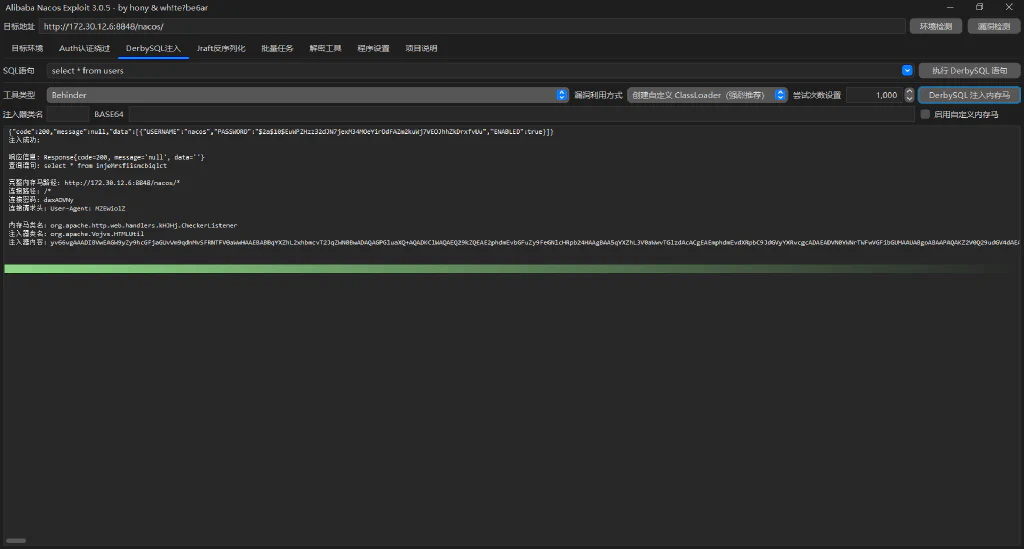Click the green progress bar
Screen dimensions: 1024x549
[511, 269]
